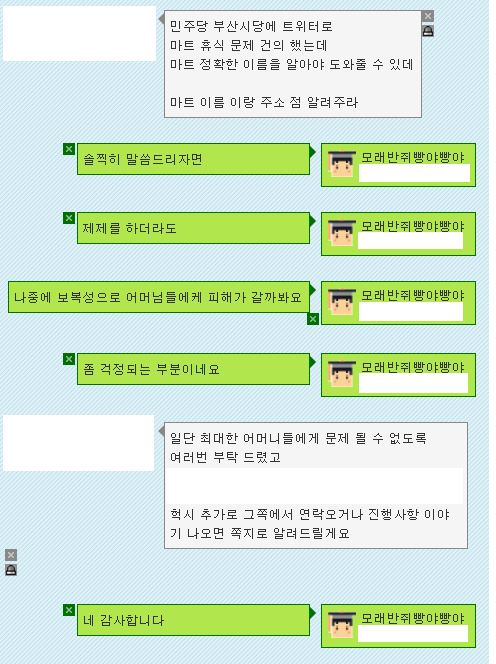
Task: Open the avatar beside '좀 걱정되는 부분이네요'
Action: tap(341, 374)
